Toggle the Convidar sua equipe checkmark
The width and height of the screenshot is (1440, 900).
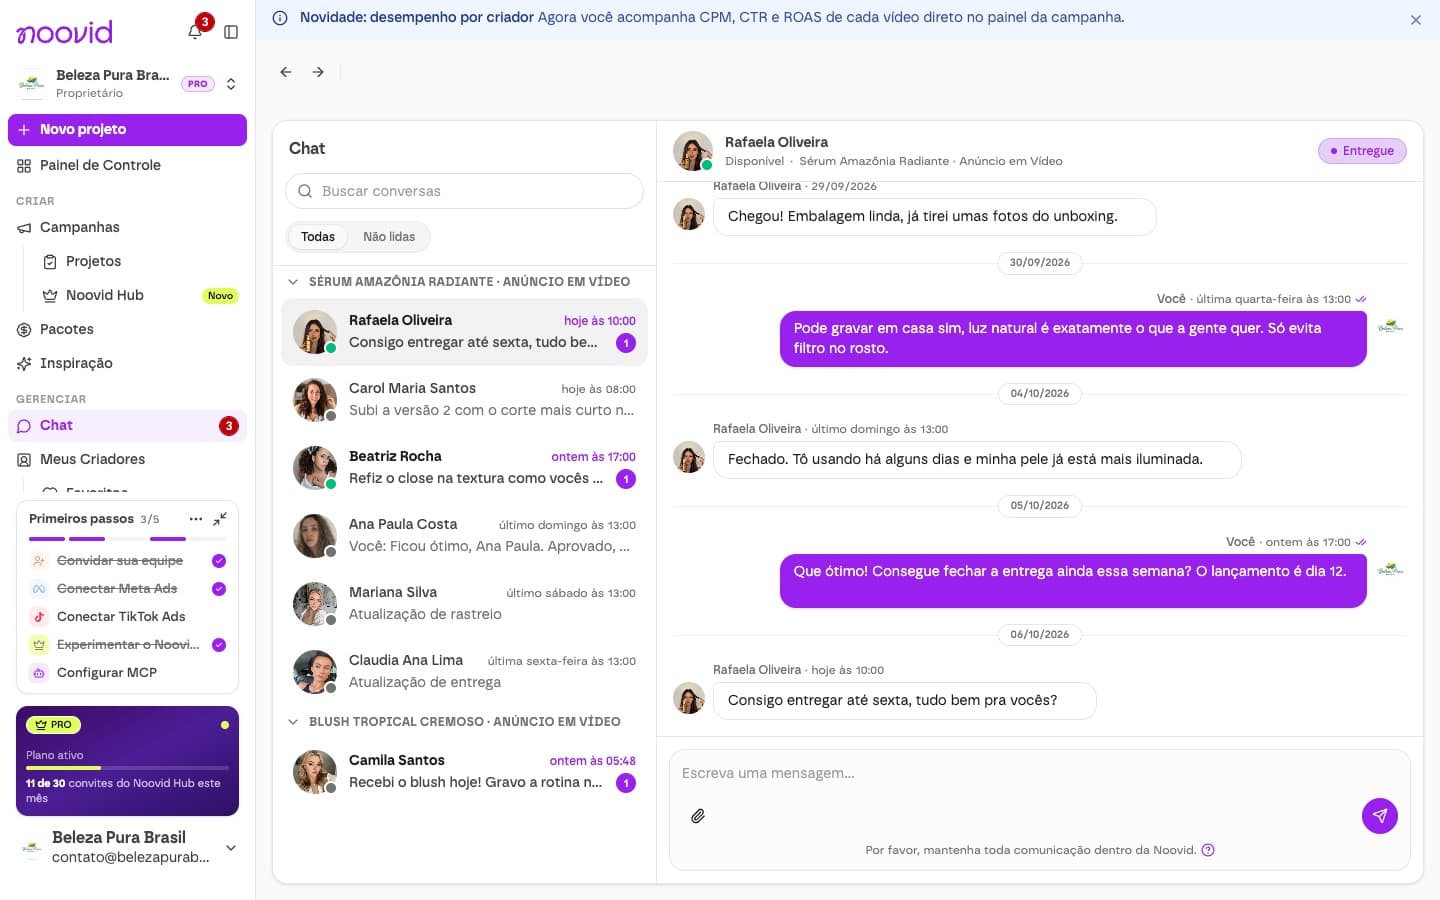coord(219,561)
